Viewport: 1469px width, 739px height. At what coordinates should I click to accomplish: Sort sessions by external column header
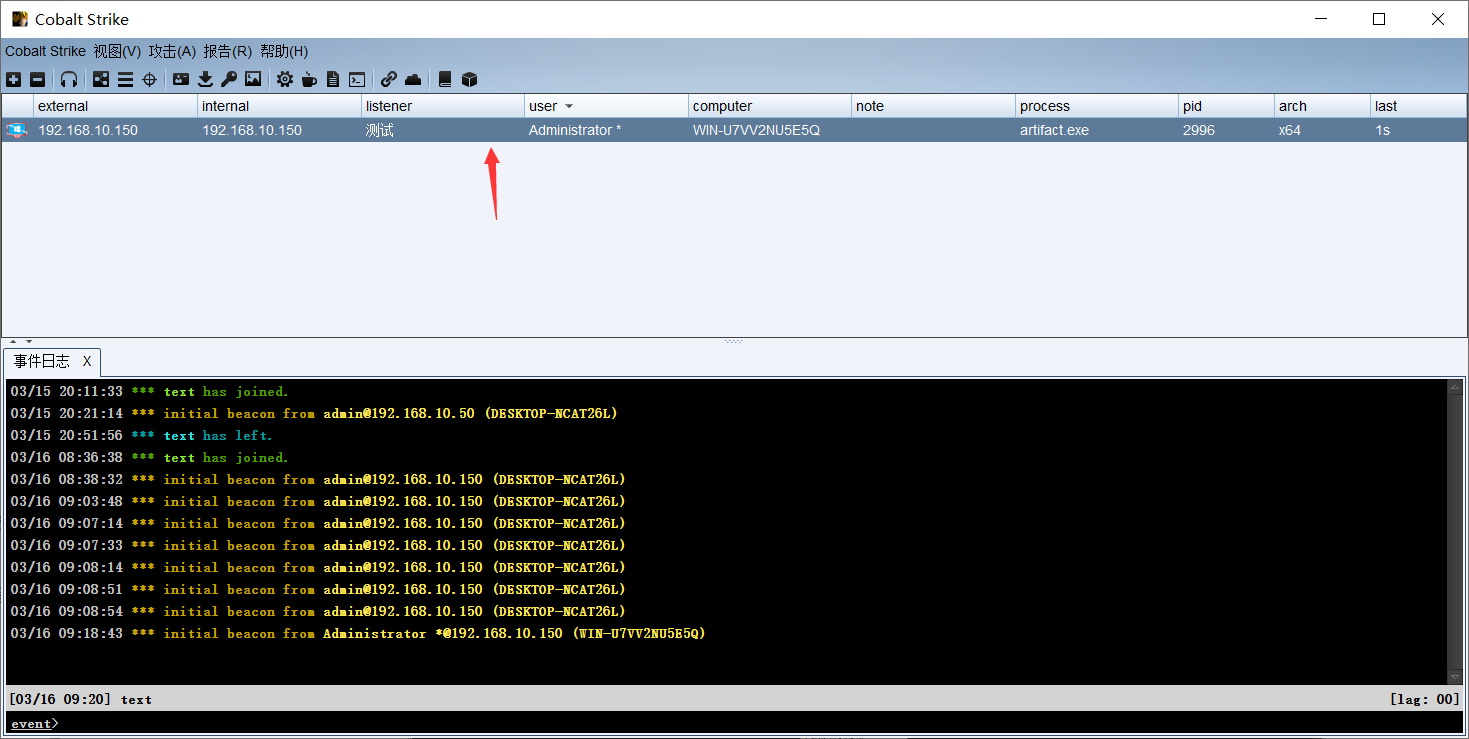(116, 106)
